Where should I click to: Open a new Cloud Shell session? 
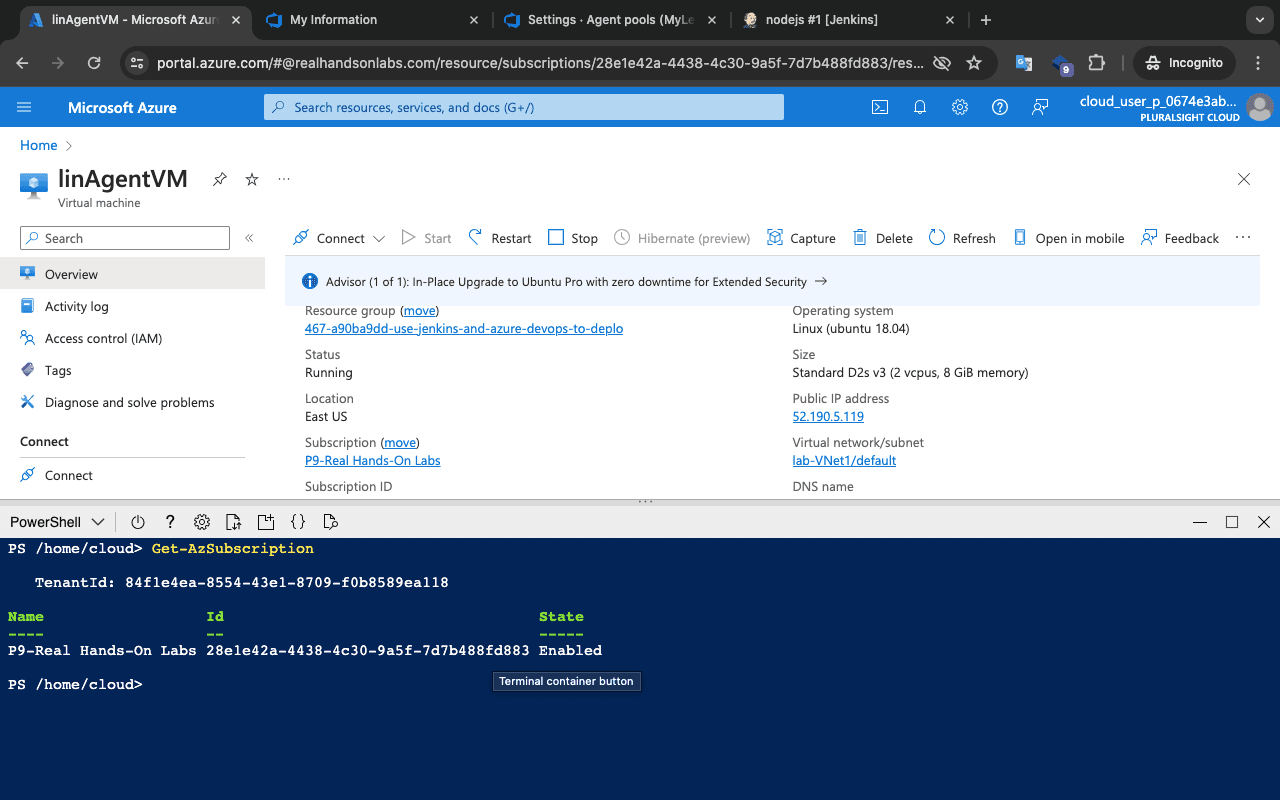(265, 522)
